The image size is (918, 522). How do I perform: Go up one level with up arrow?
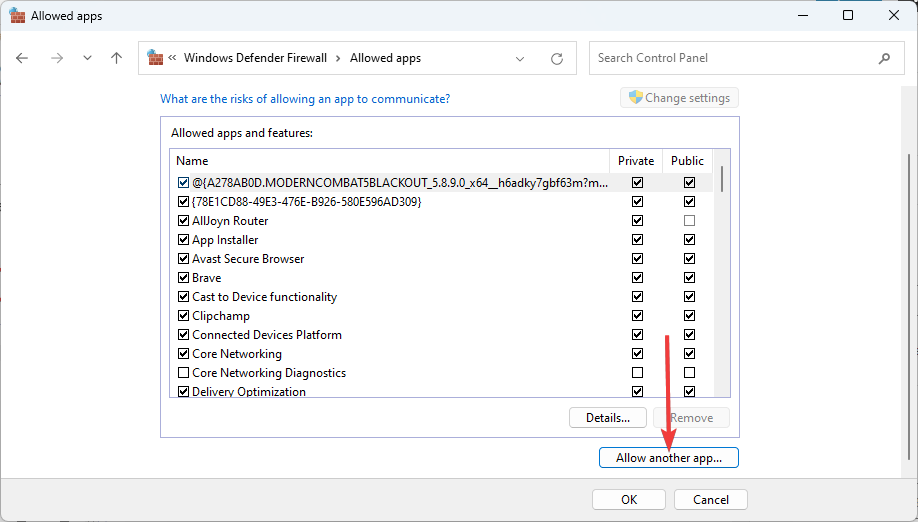coord(117,58)
